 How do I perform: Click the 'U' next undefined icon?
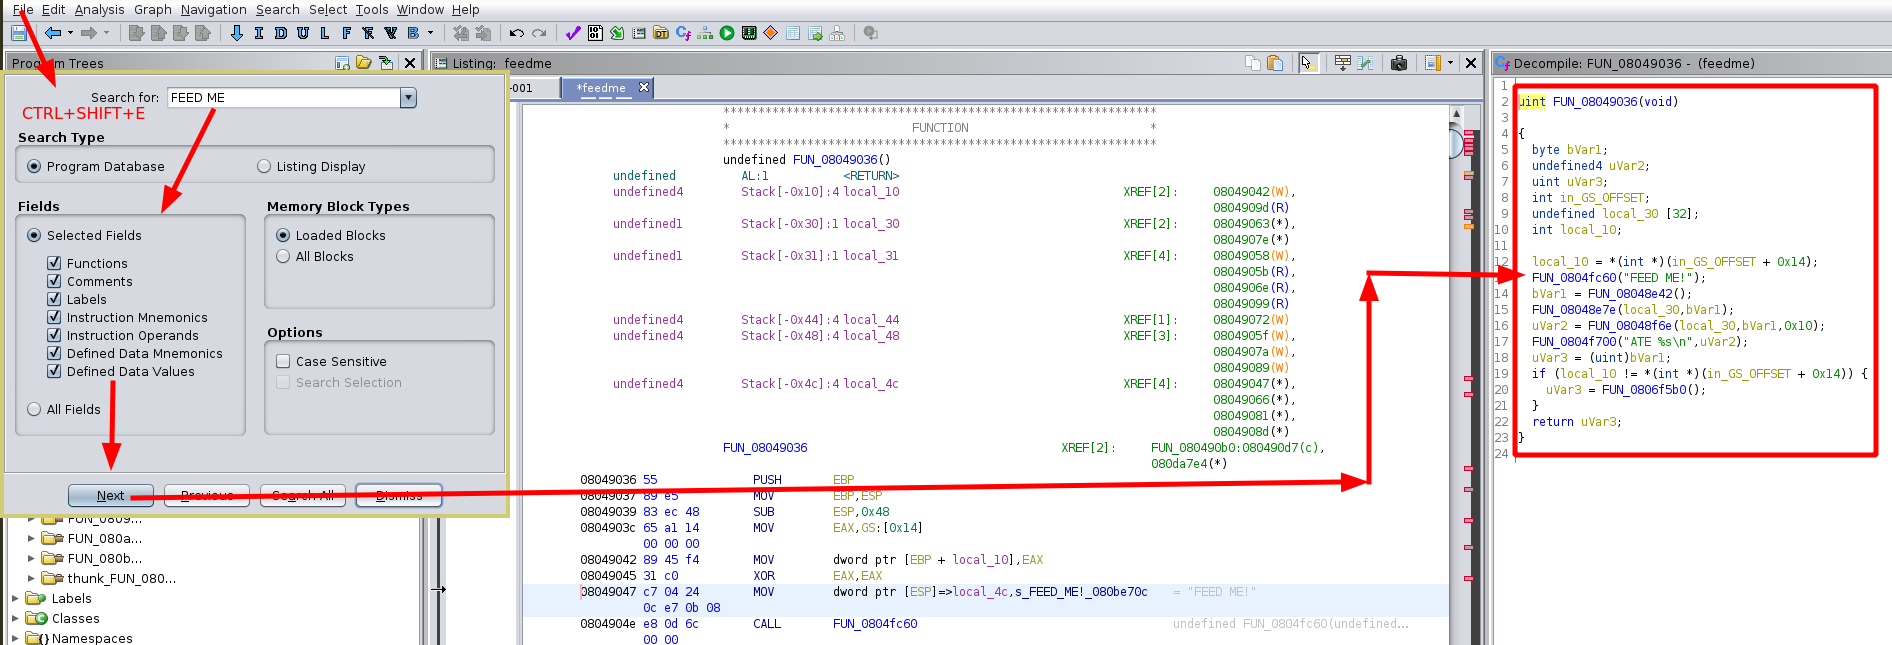pyautogui.click(x=303, y=33)
